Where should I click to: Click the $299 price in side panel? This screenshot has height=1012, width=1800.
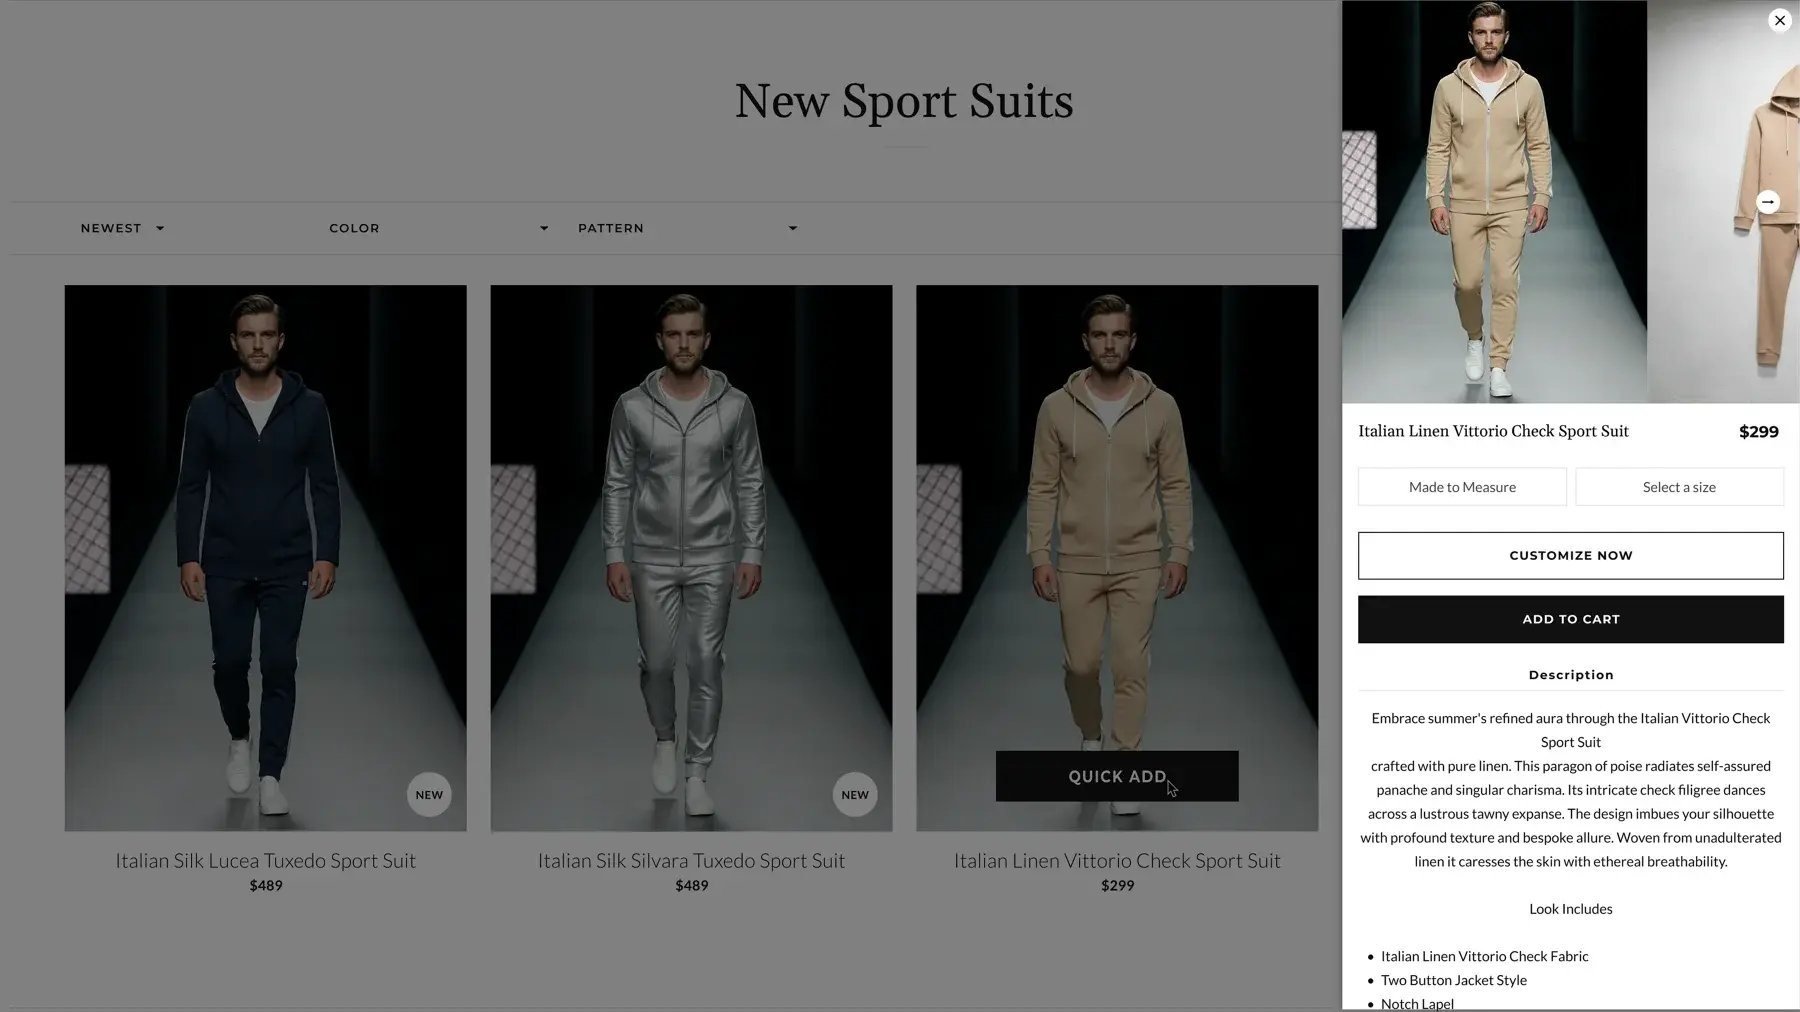pos(1758,432)
